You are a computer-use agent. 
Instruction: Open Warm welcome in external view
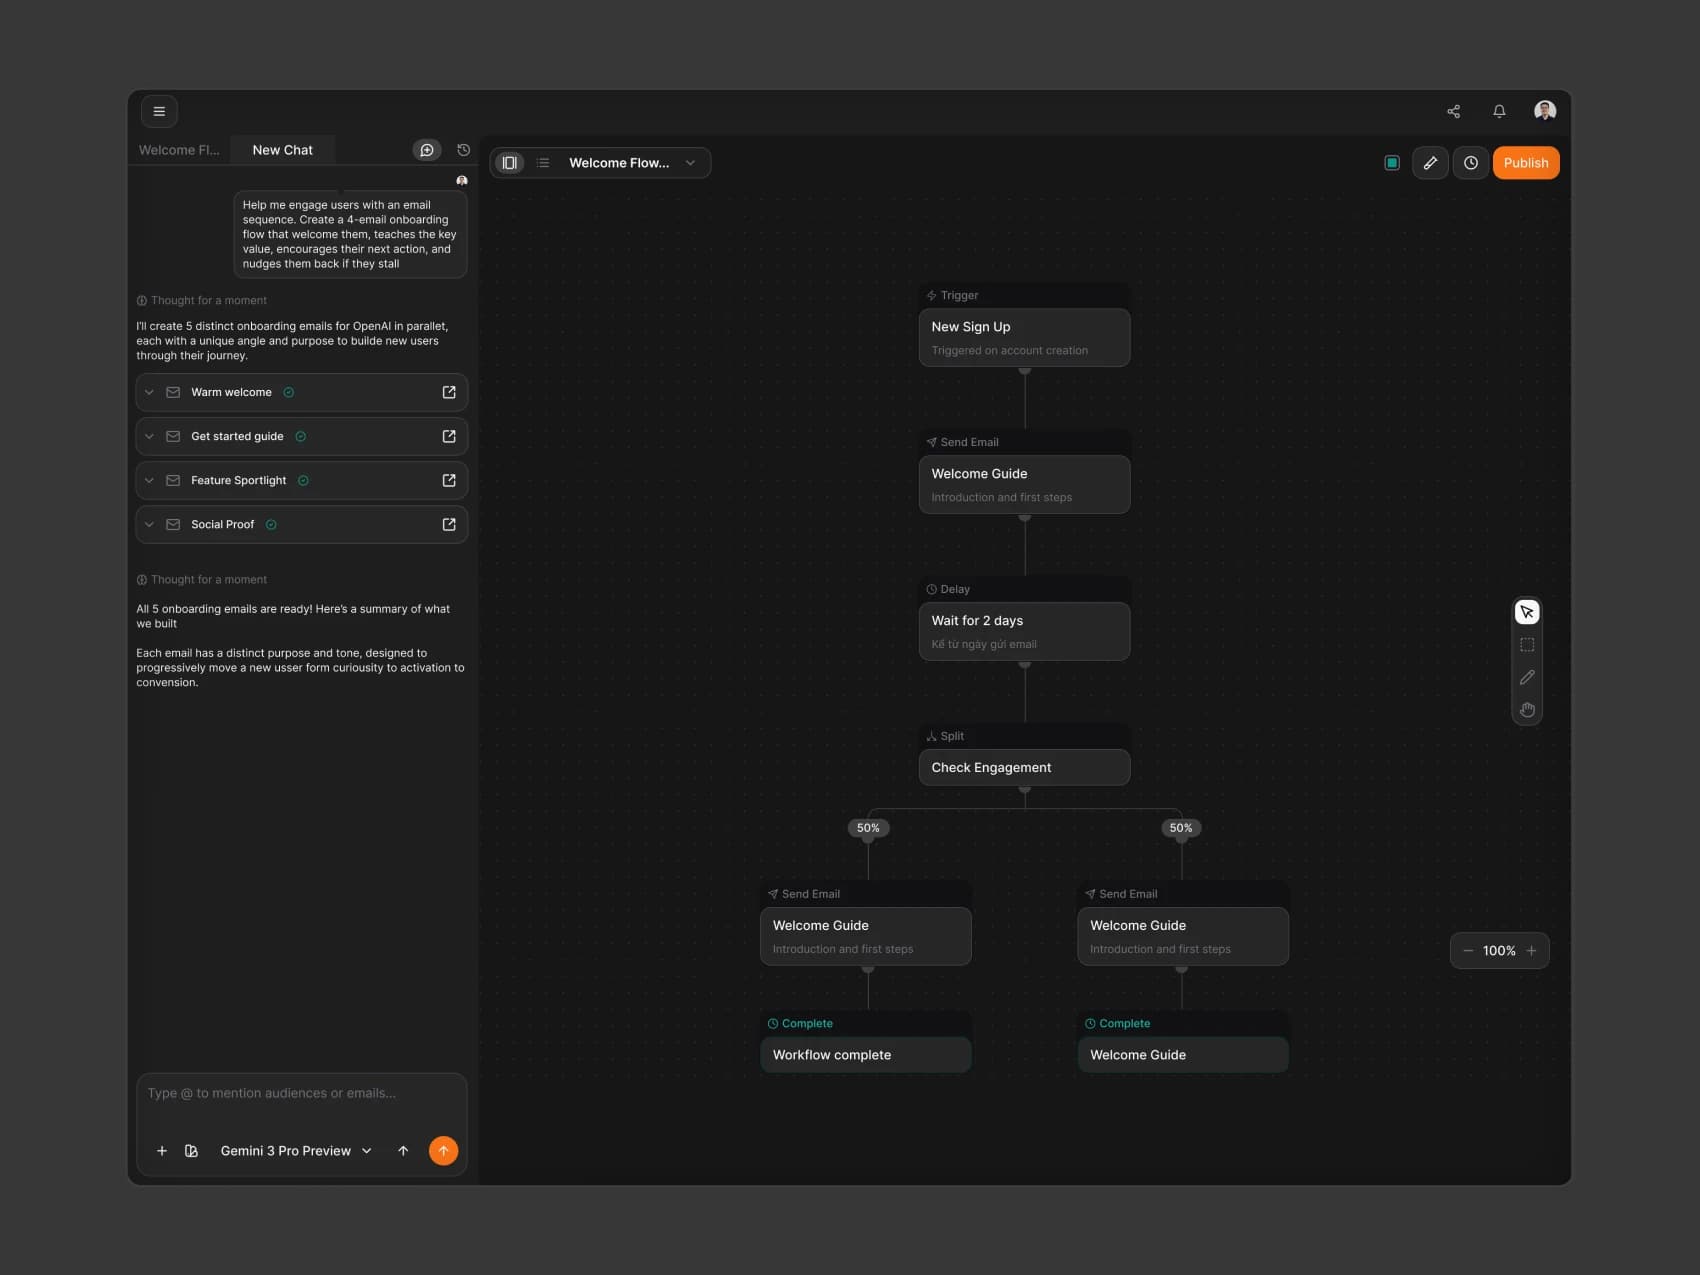(449, 392)
